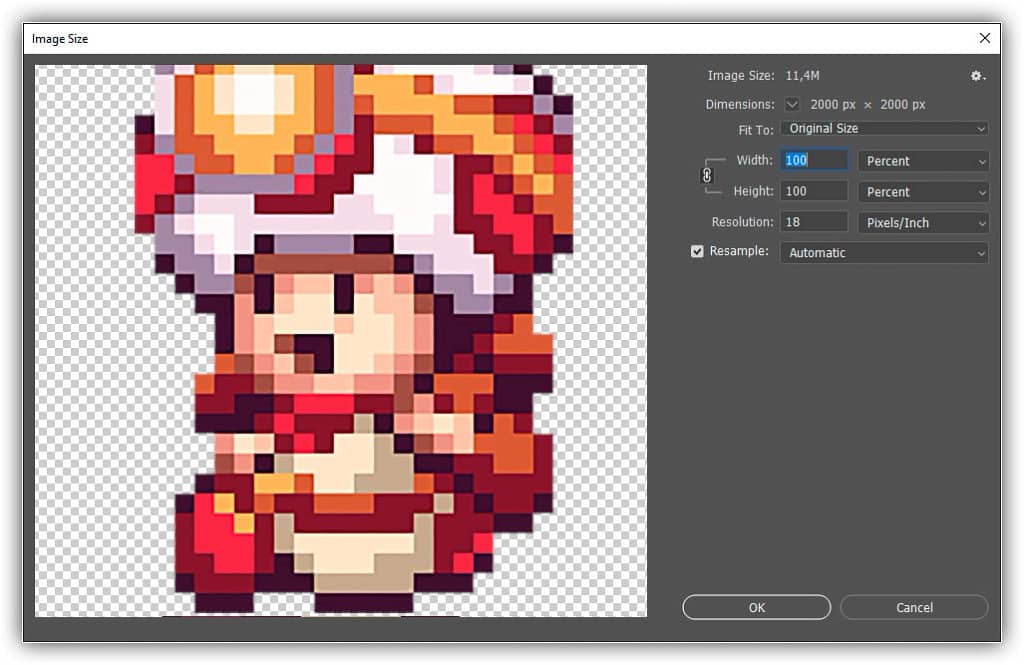Click the Image Size title bar text

[60, 39]
